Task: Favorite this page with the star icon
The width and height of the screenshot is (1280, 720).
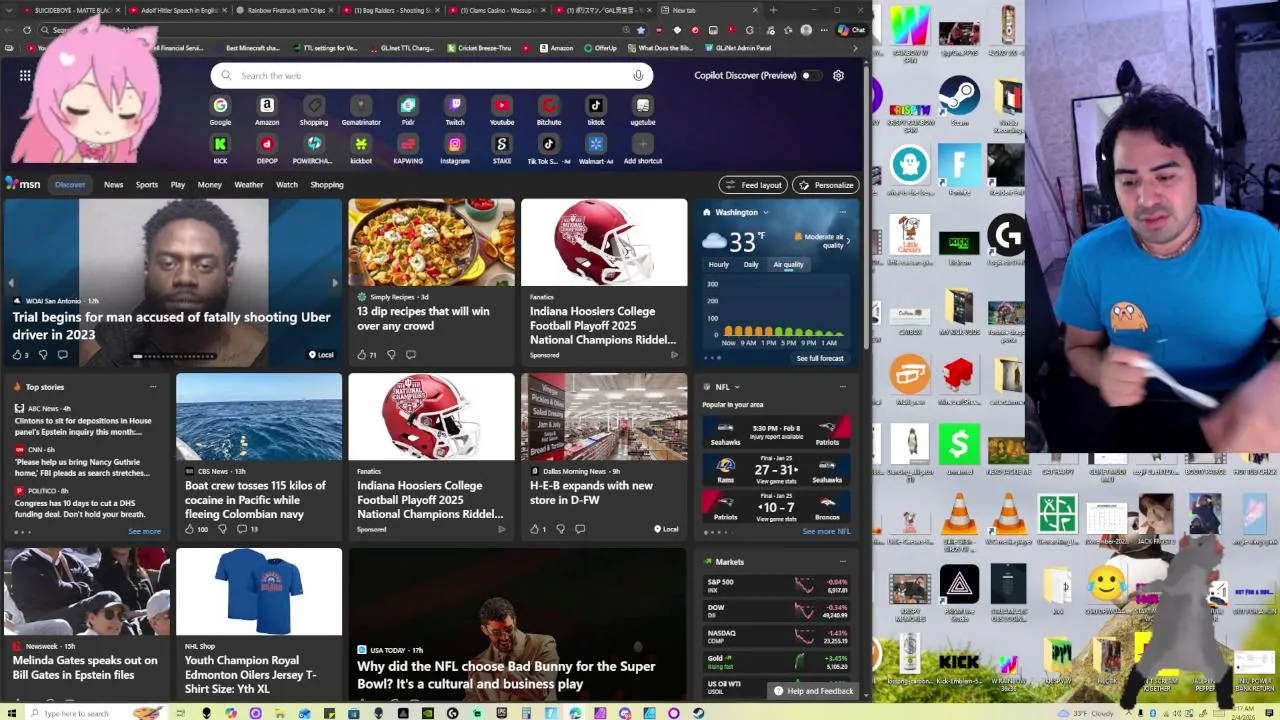Action: click(640, 30)
